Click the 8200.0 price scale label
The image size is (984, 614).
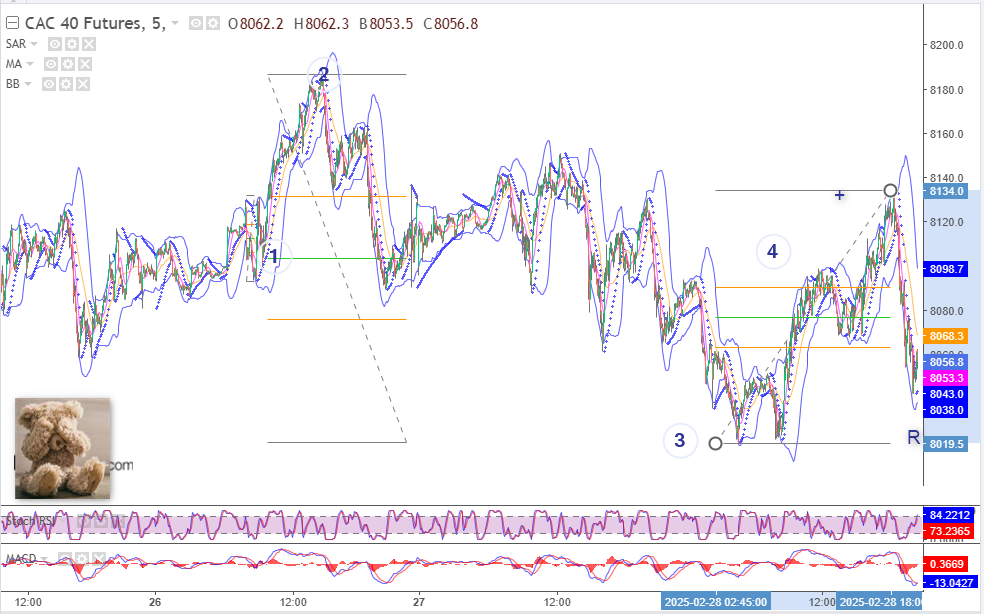(x=946, y=45)
